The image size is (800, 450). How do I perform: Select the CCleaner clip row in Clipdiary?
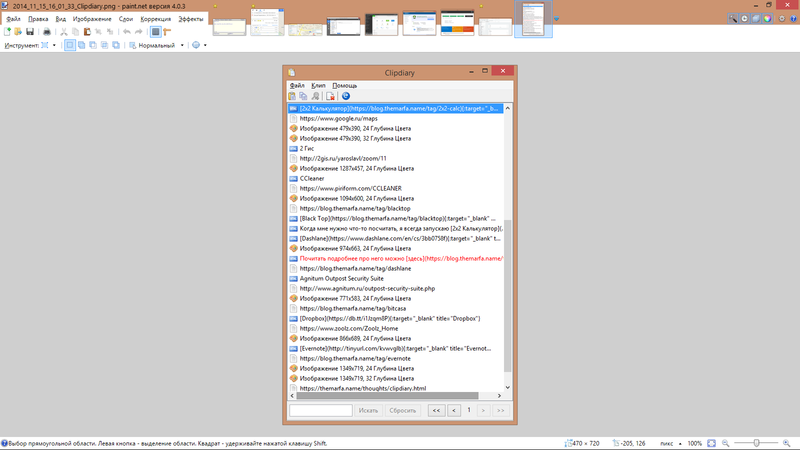(x=395, y=179)
